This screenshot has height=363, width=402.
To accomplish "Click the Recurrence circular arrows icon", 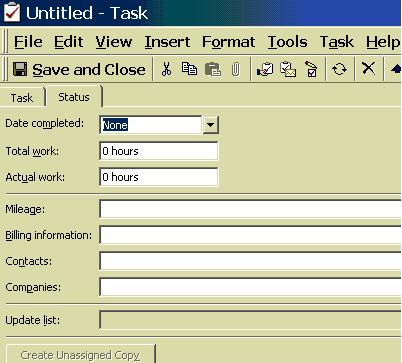I will coord(339,69).
